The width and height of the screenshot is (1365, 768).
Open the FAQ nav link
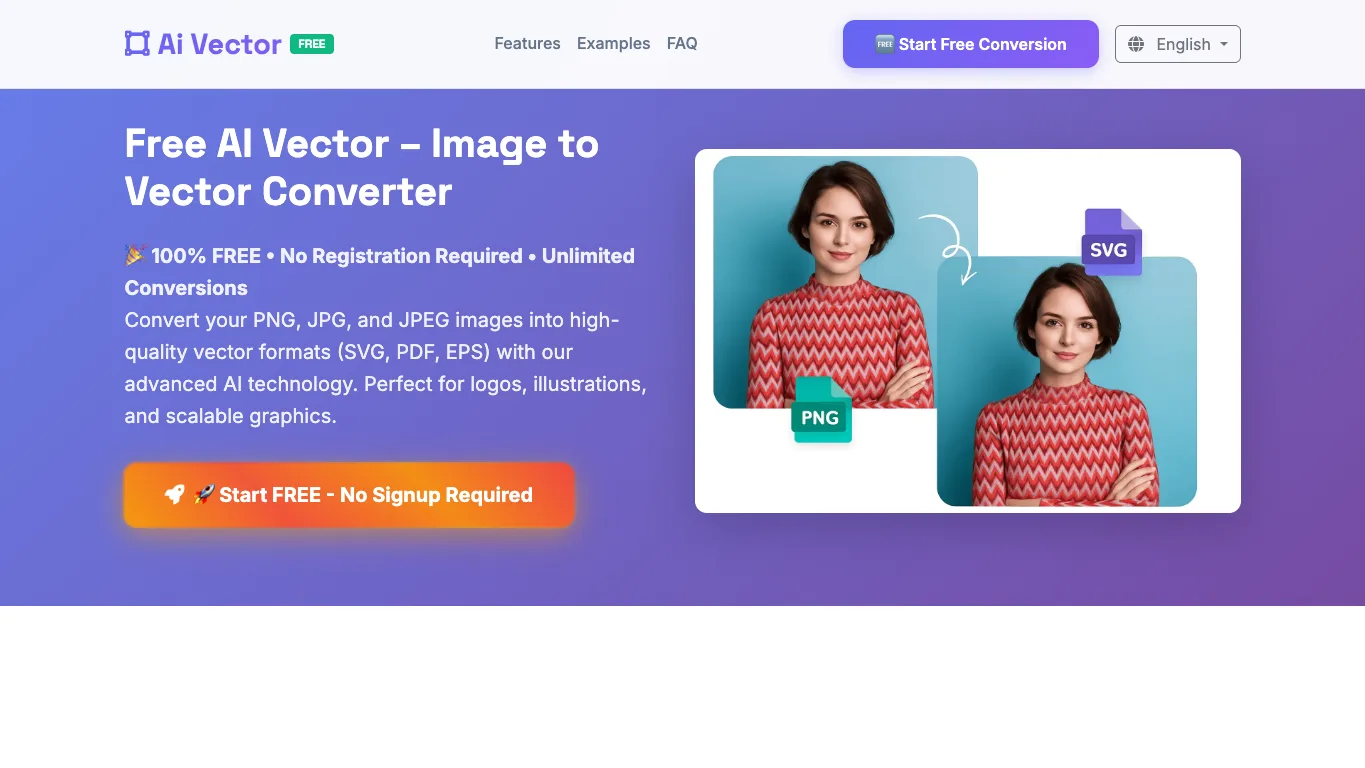682,44
